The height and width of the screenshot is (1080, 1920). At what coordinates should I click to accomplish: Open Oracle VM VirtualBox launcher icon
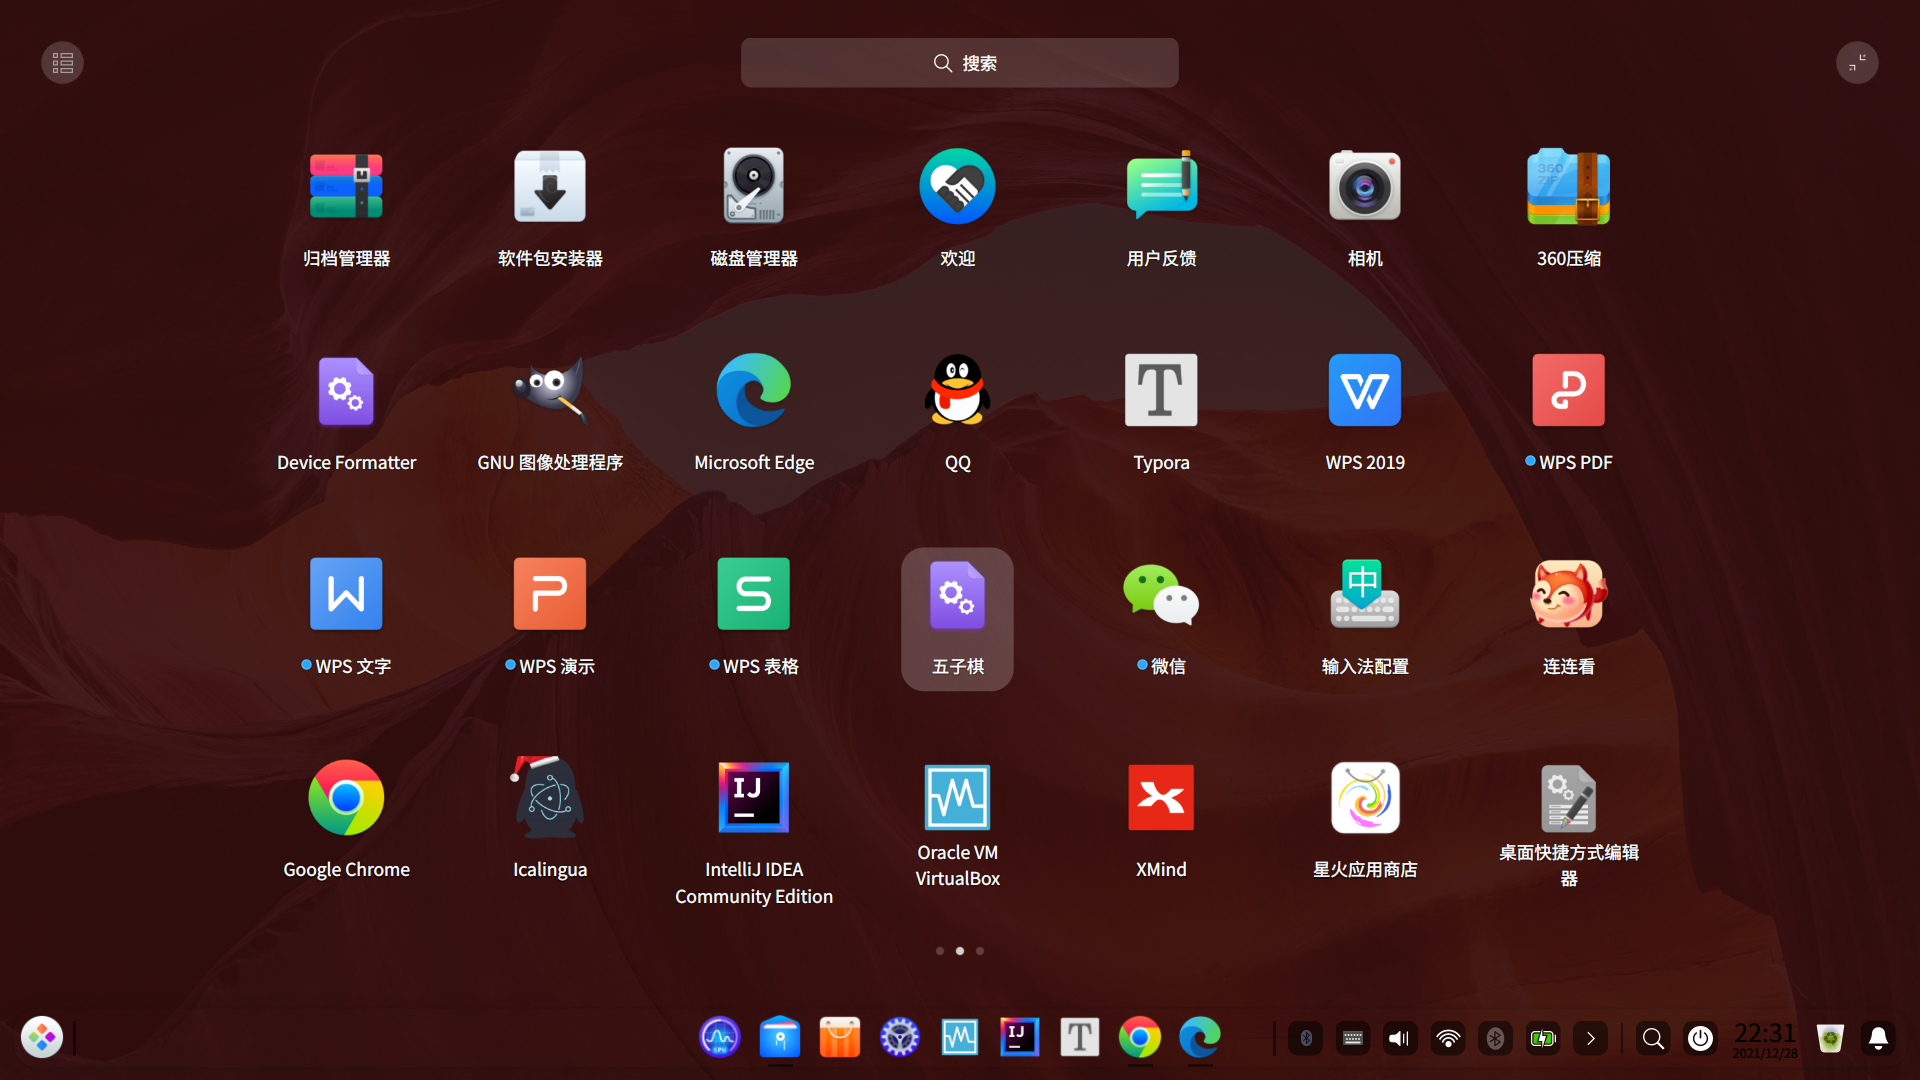(957, 799)
